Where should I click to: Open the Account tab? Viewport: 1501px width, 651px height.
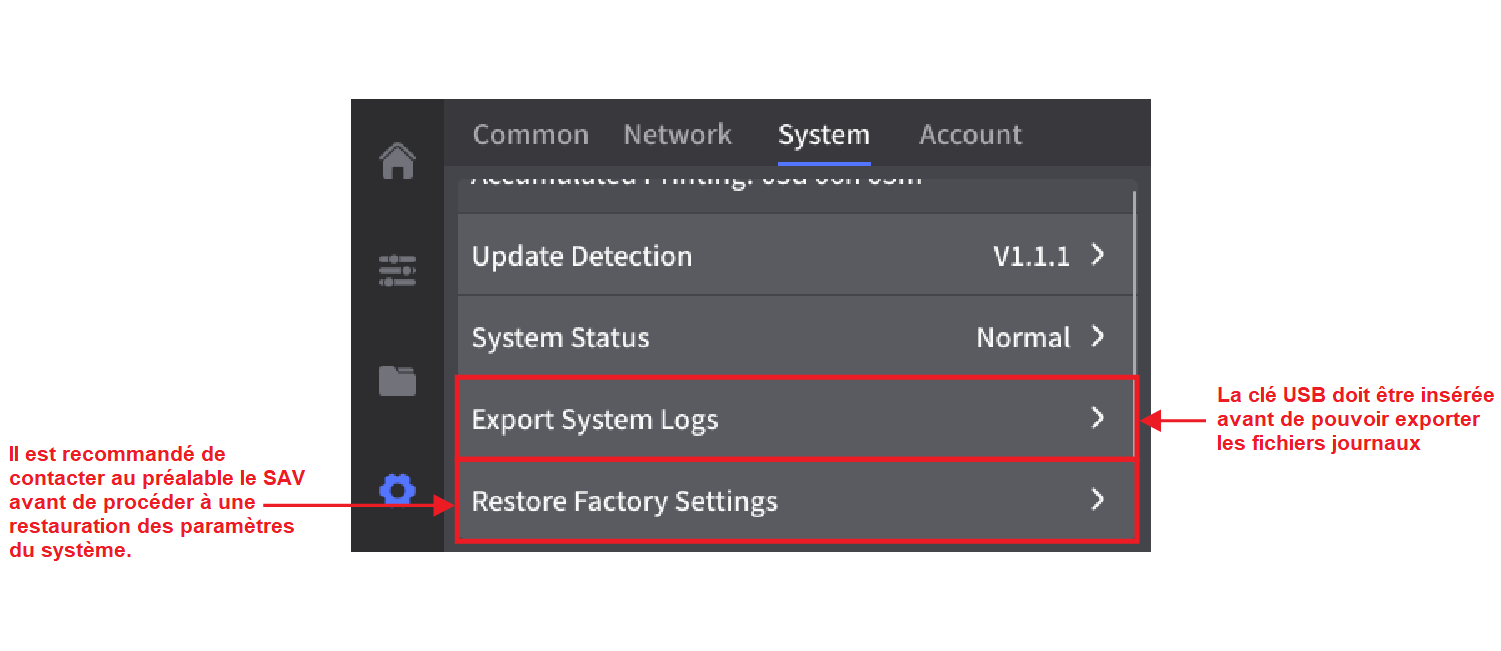pyautogui.click(x=970, y=135)
